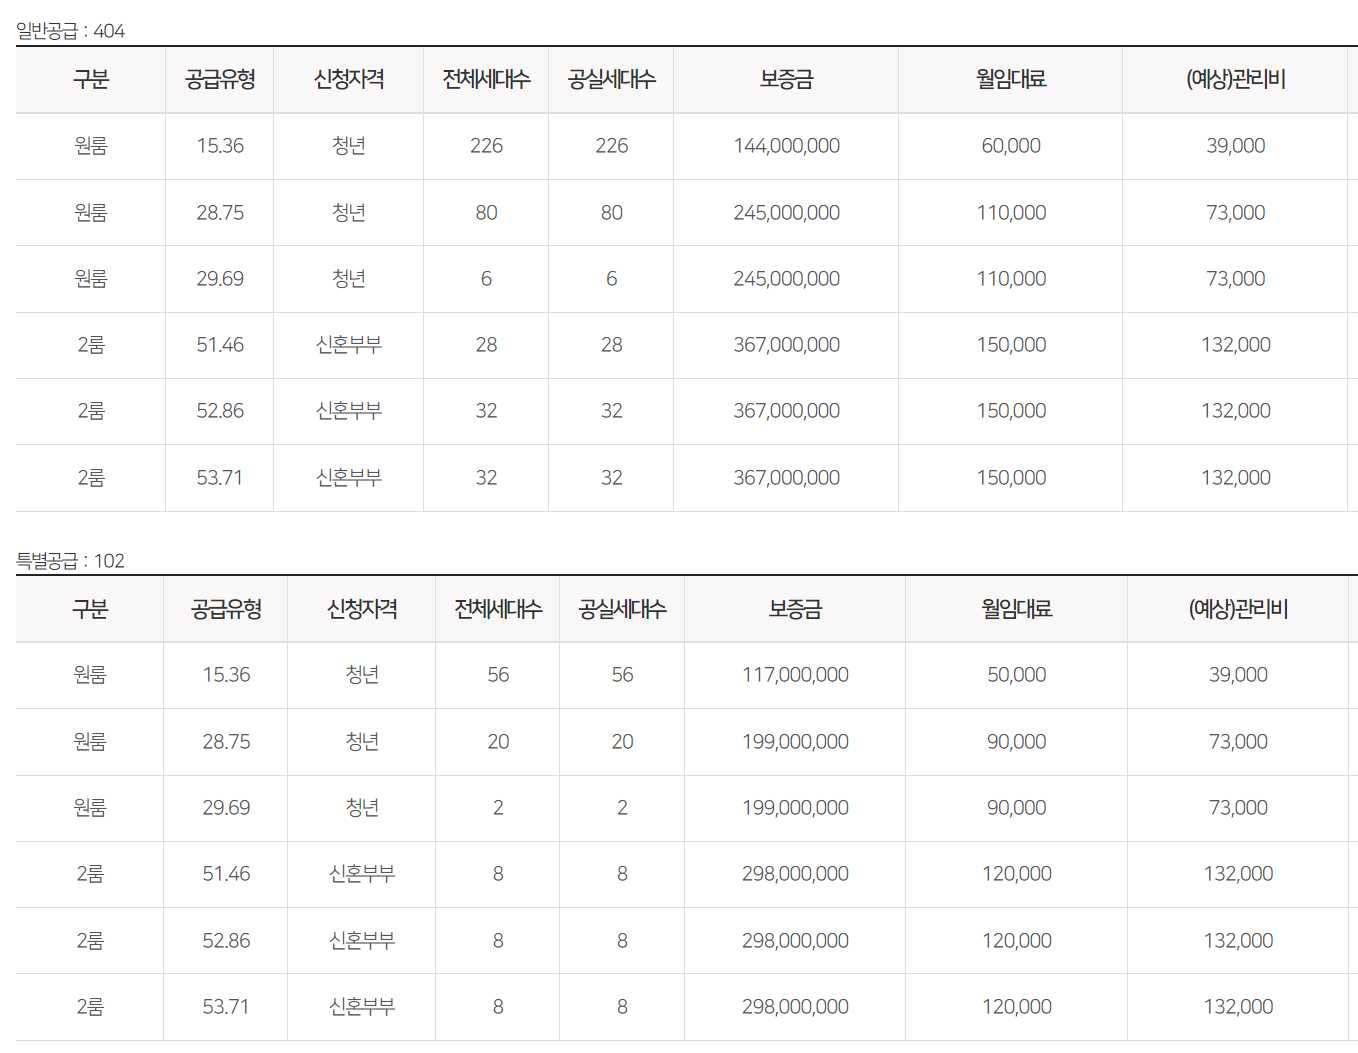Screen dimensions: 1358x1053
Task: Select '구분' header in 특별공급 table
Action: pos(90,609)
